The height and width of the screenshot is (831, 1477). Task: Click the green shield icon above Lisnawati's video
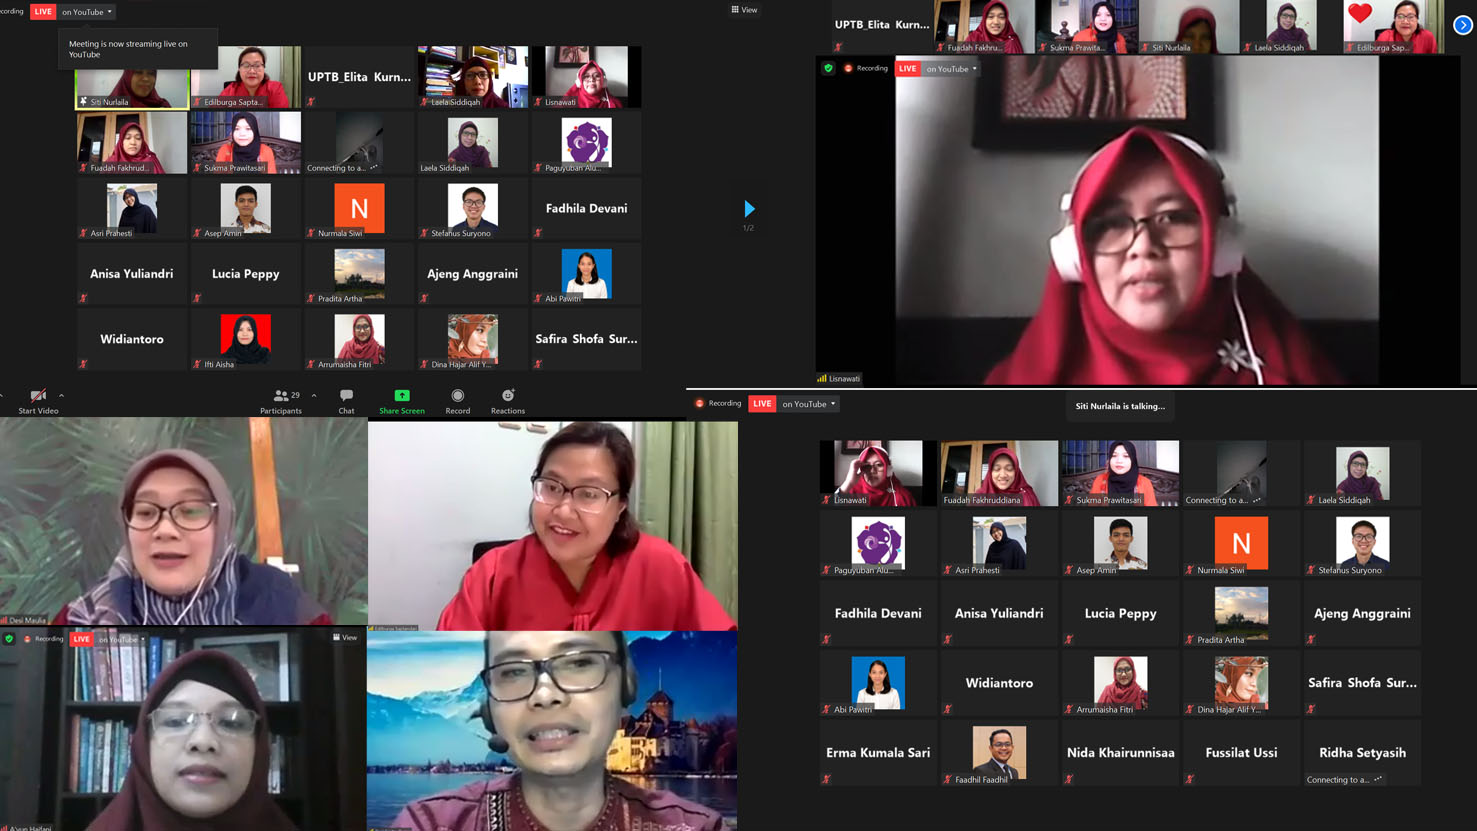pos(828,69)
